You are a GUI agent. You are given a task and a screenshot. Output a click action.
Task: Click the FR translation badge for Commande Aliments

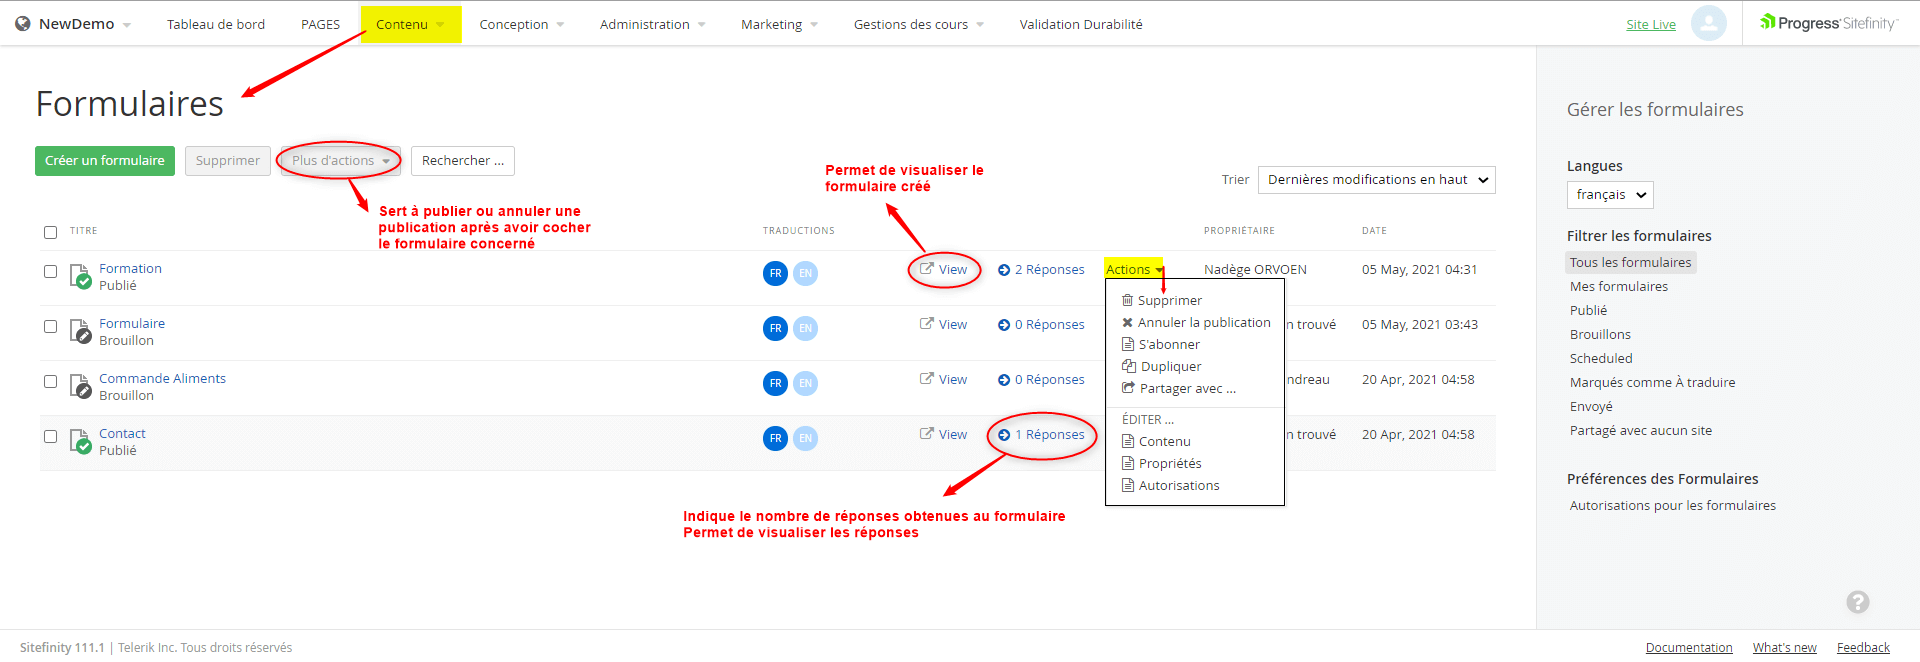775,383
